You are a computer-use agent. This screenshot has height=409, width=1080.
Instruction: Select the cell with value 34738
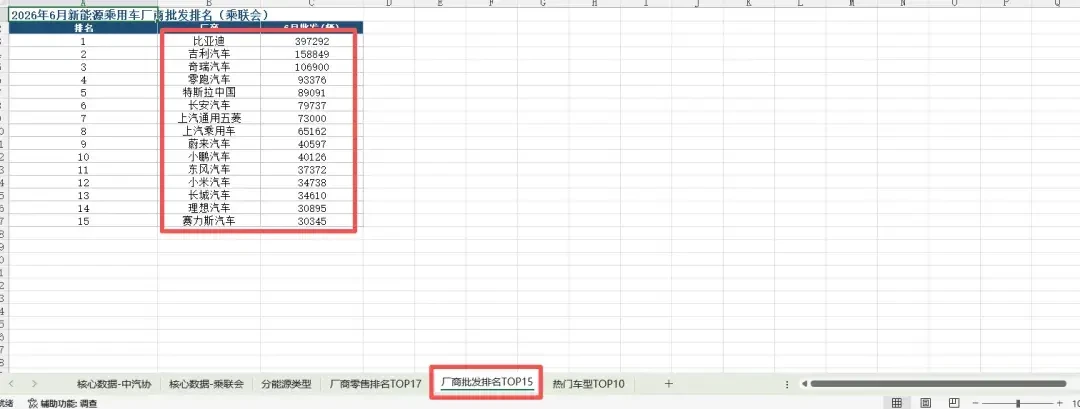point(311,182)
